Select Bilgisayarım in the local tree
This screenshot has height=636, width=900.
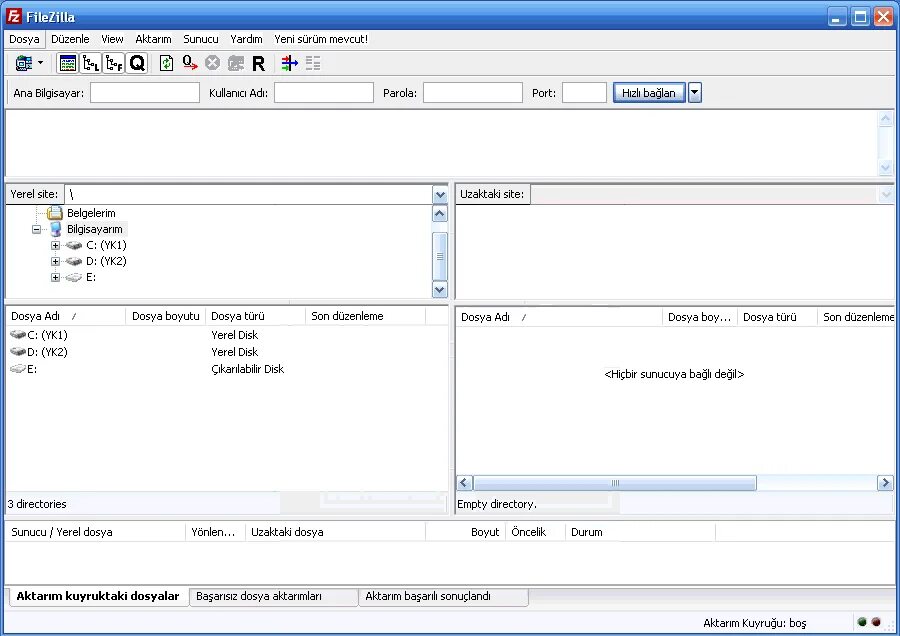pyautogui.click(x=95, y=229)
